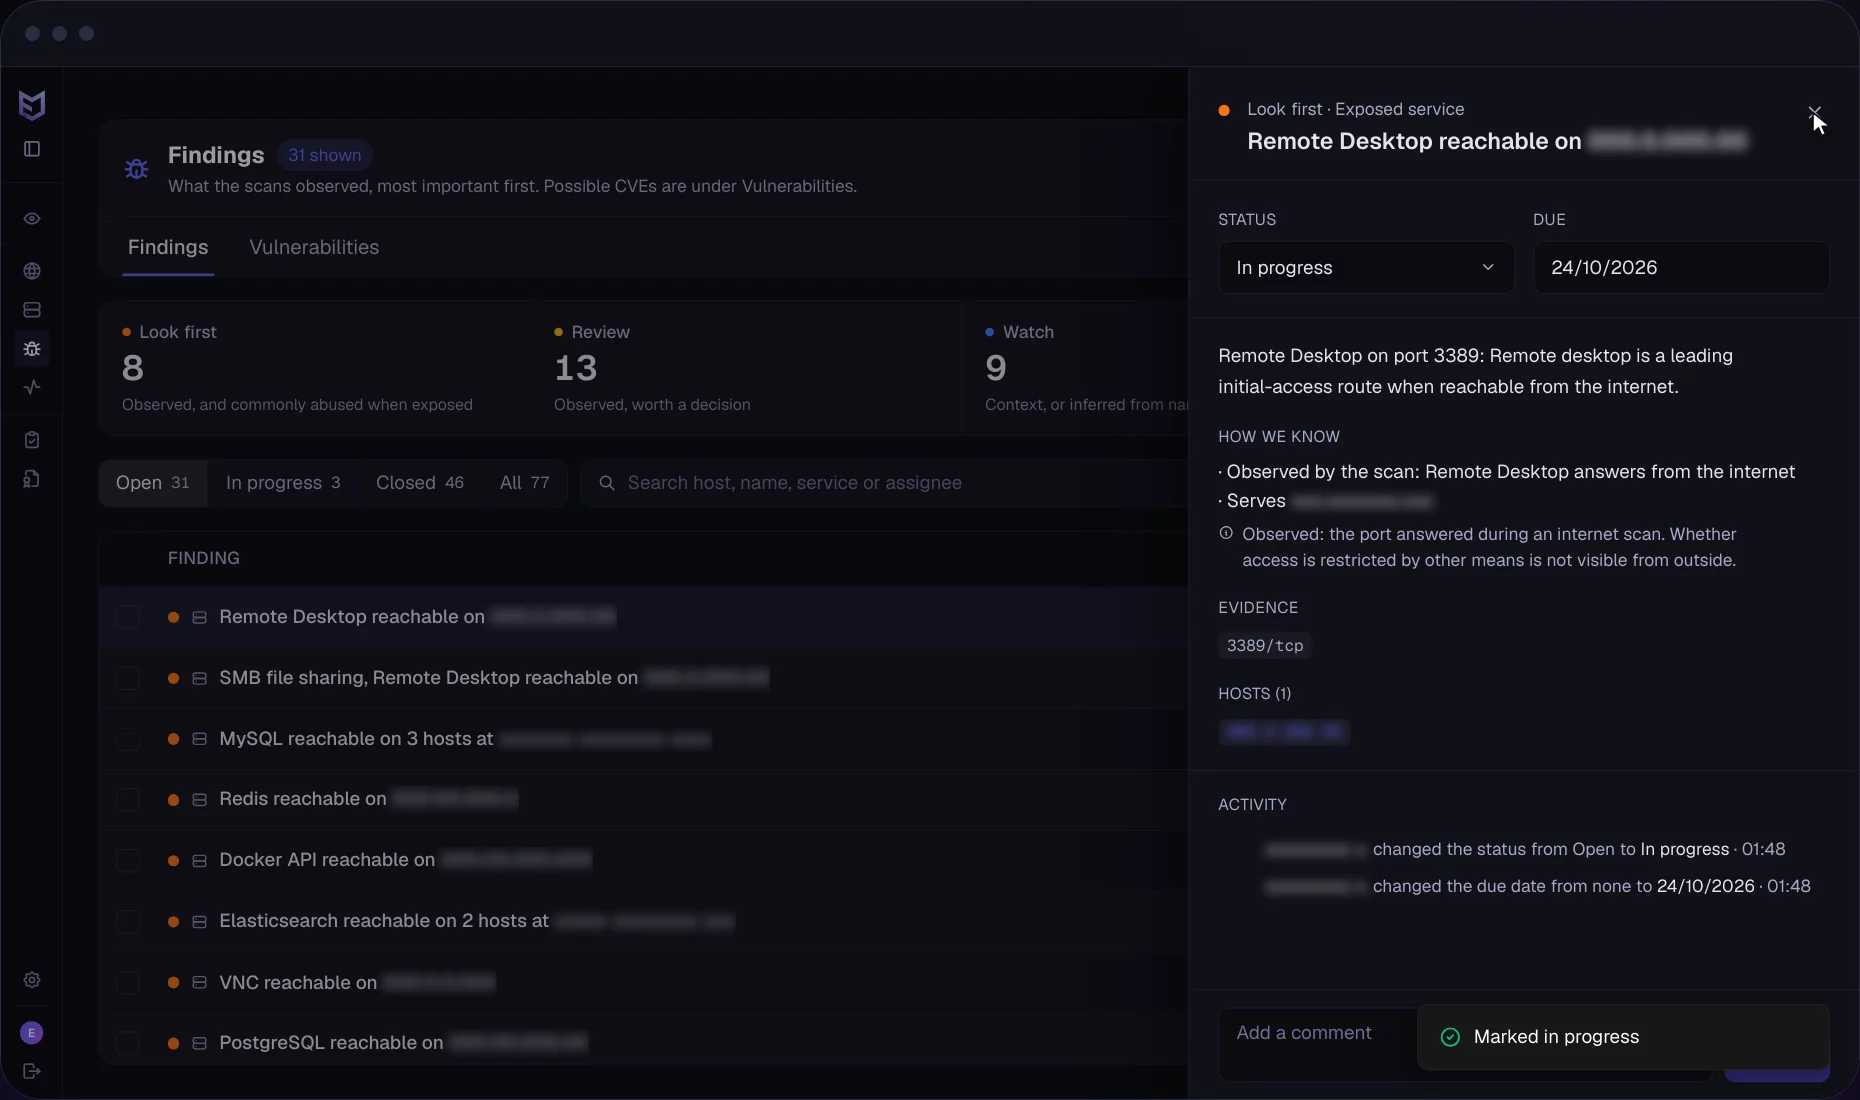The width and height of the screenshot is (1860, 1100).
Task: Click the host icon on VNC reachable row
Action: (x=199, y=983)
